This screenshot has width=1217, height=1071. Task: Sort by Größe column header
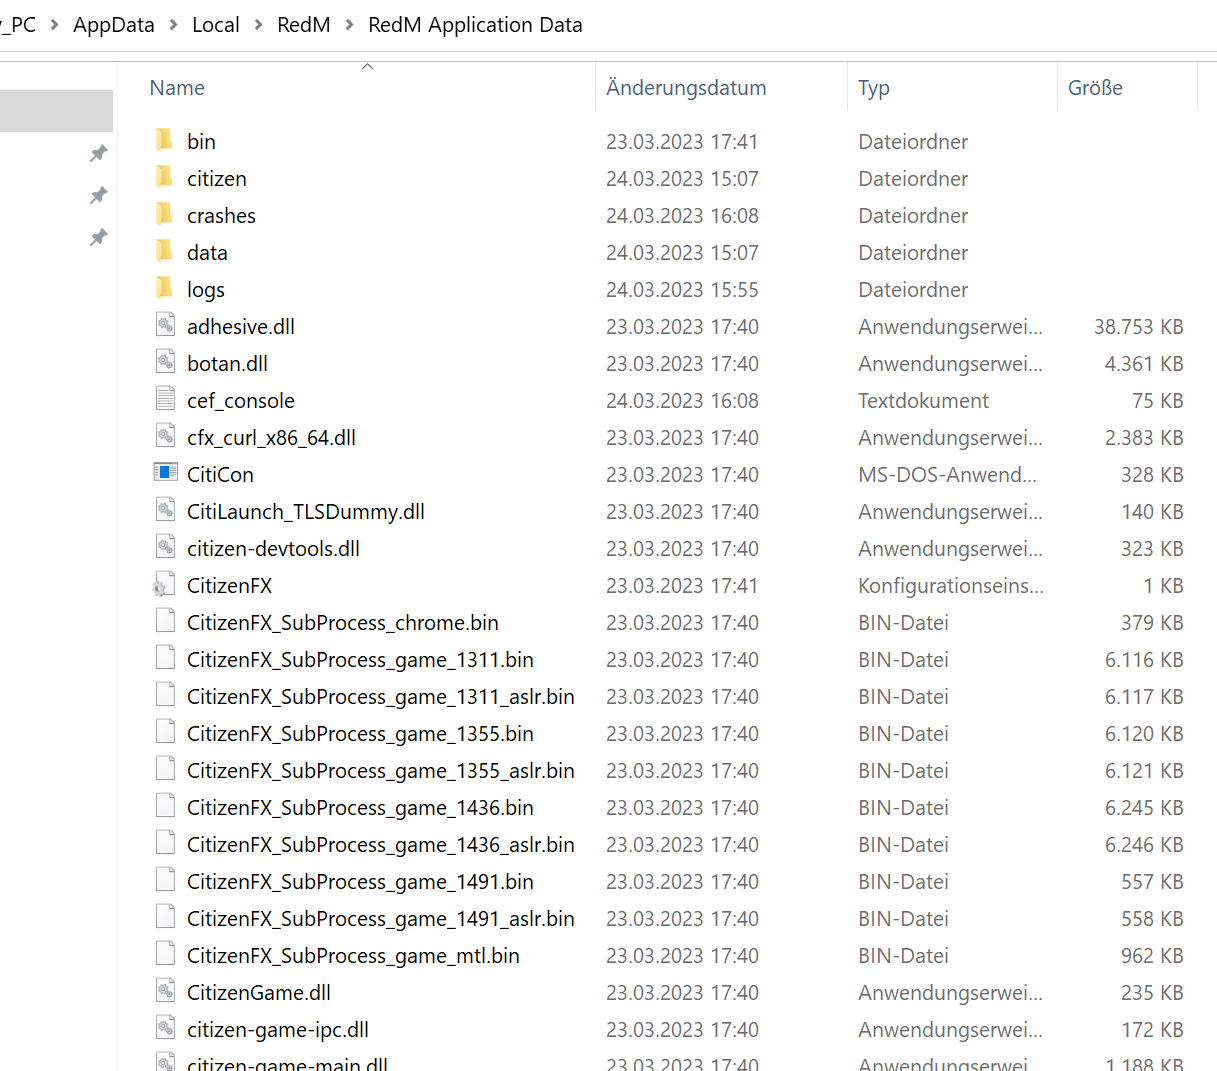pyautogui.click(x=1095, y=88)
